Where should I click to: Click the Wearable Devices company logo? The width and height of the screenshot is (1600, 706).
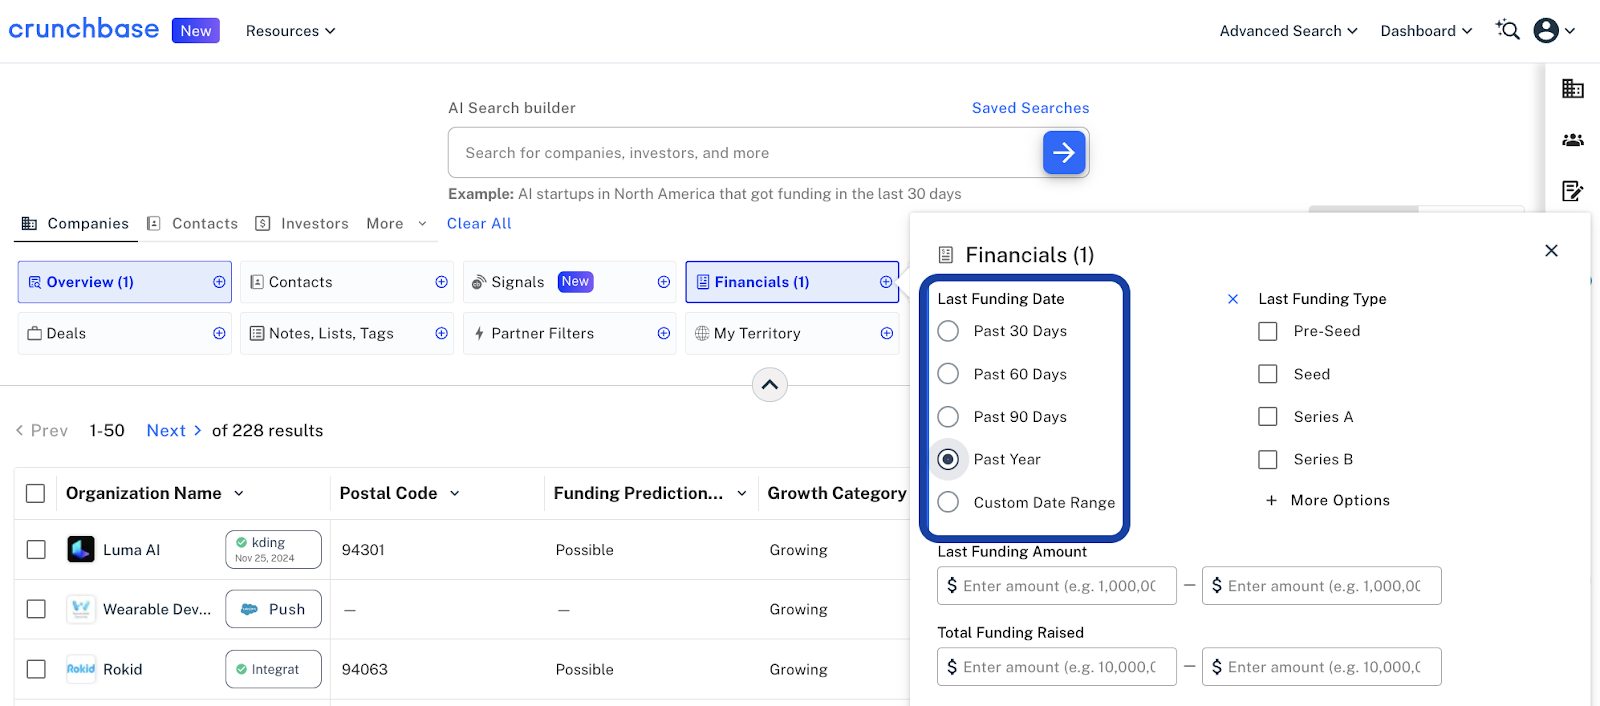(x=81, y=609)
